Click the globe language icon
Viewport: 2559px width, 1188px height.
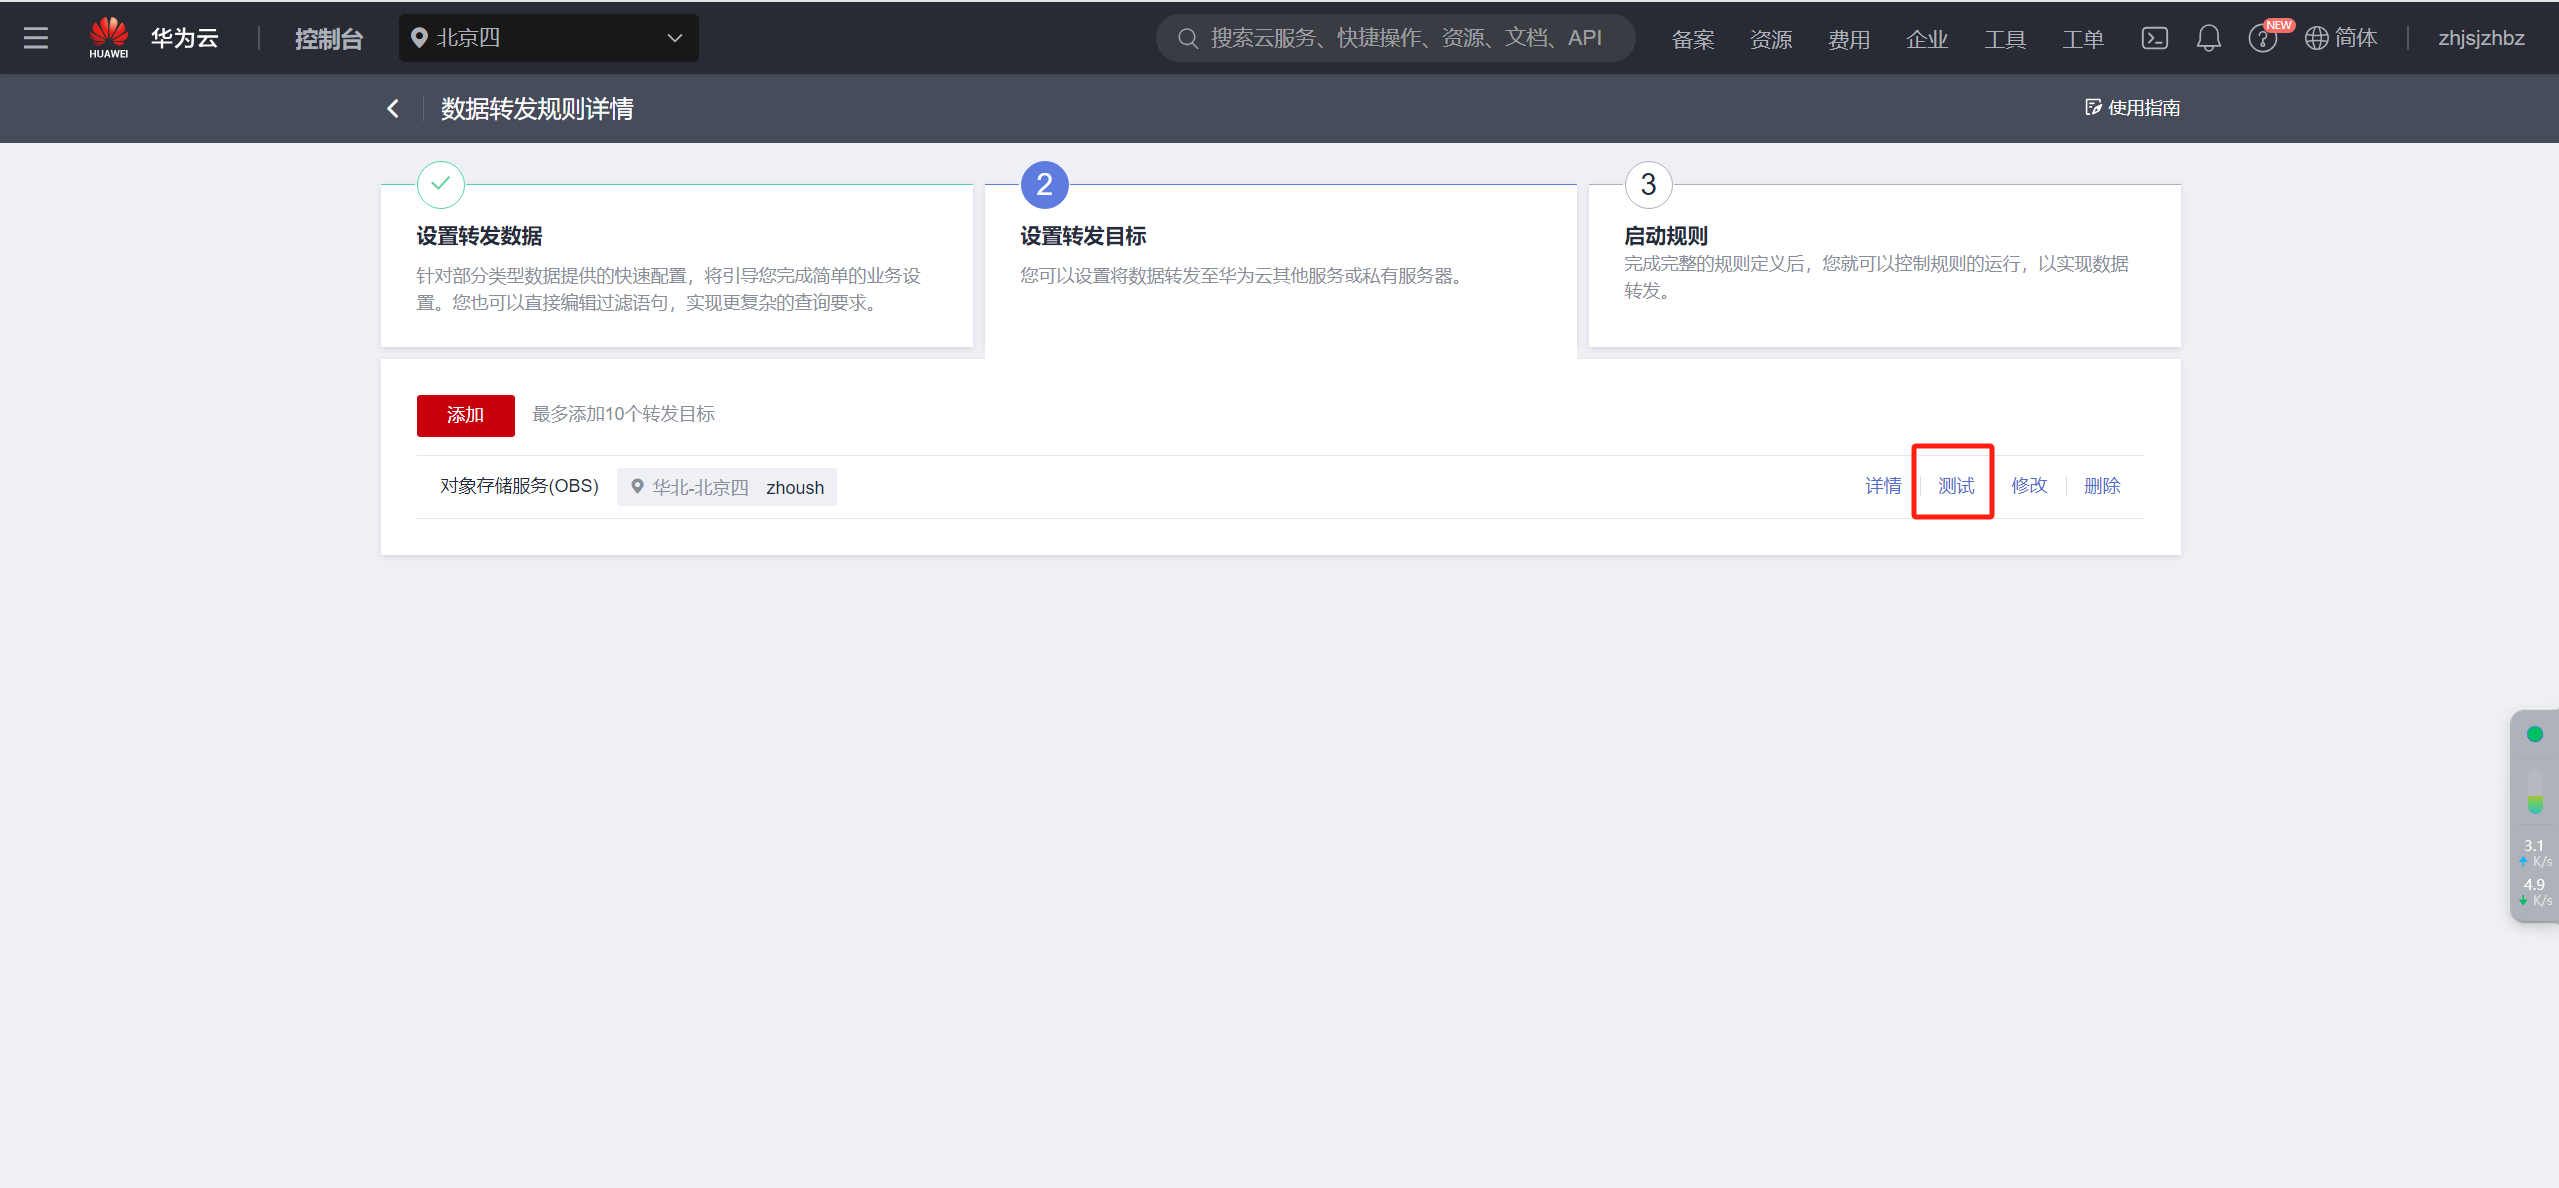2316,38
